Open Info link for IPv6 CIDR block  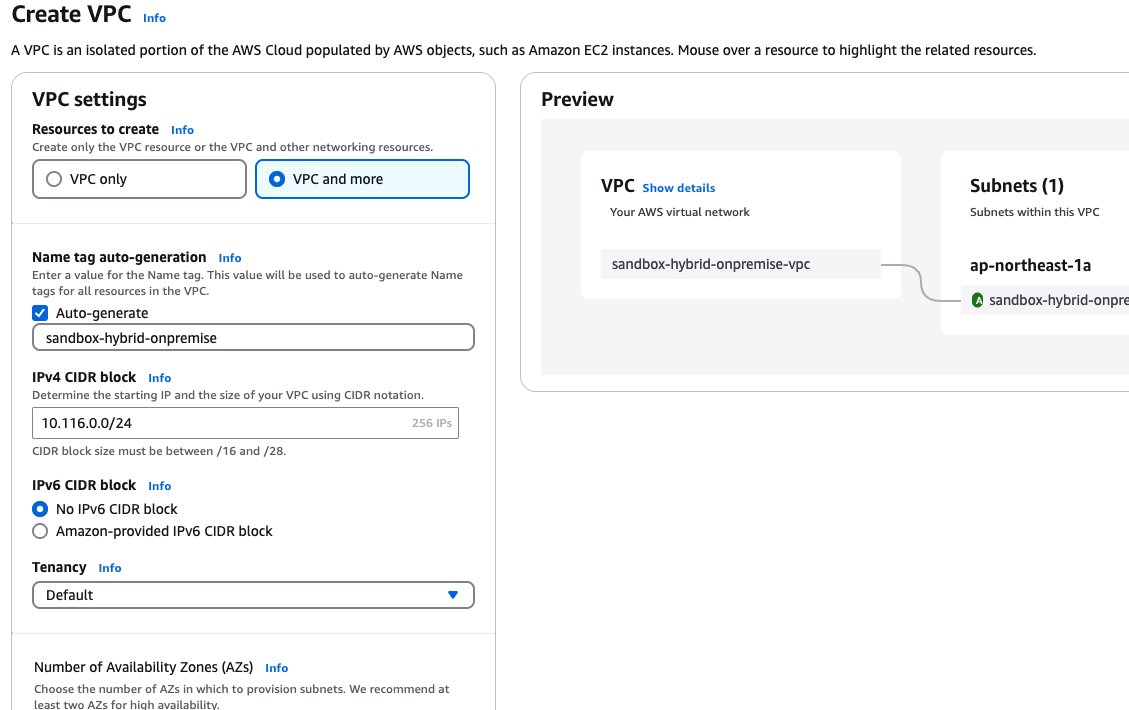pos(160,486)
